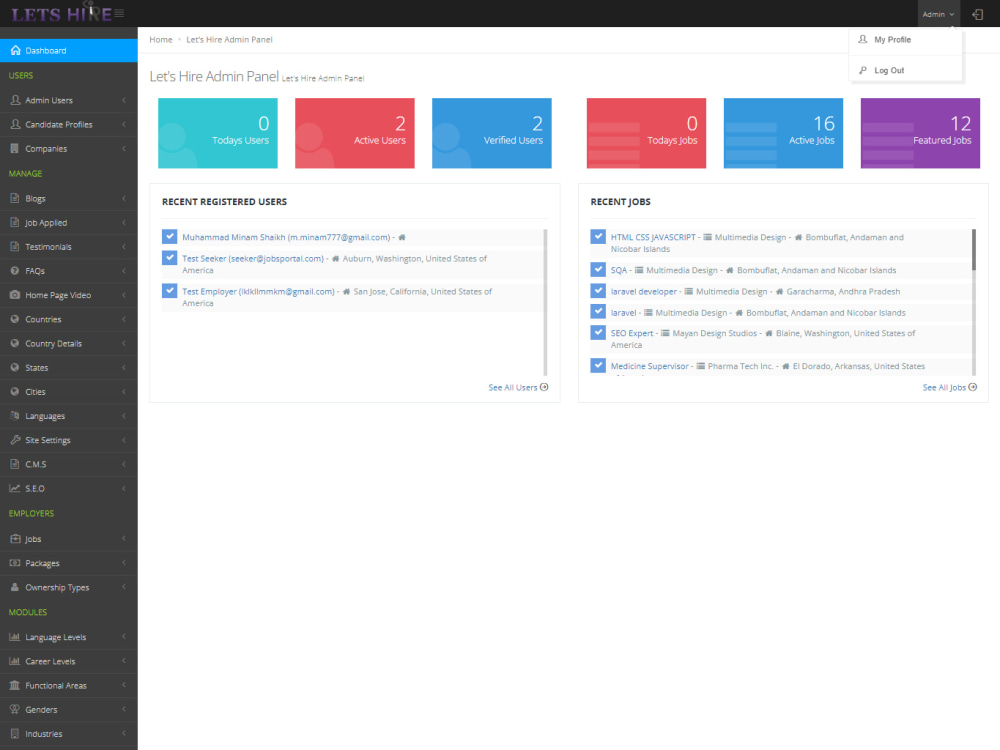Open the Admin dropdown in header
Image resolution: width=1000 pixels, height=750 pixels.
[938, 14]
